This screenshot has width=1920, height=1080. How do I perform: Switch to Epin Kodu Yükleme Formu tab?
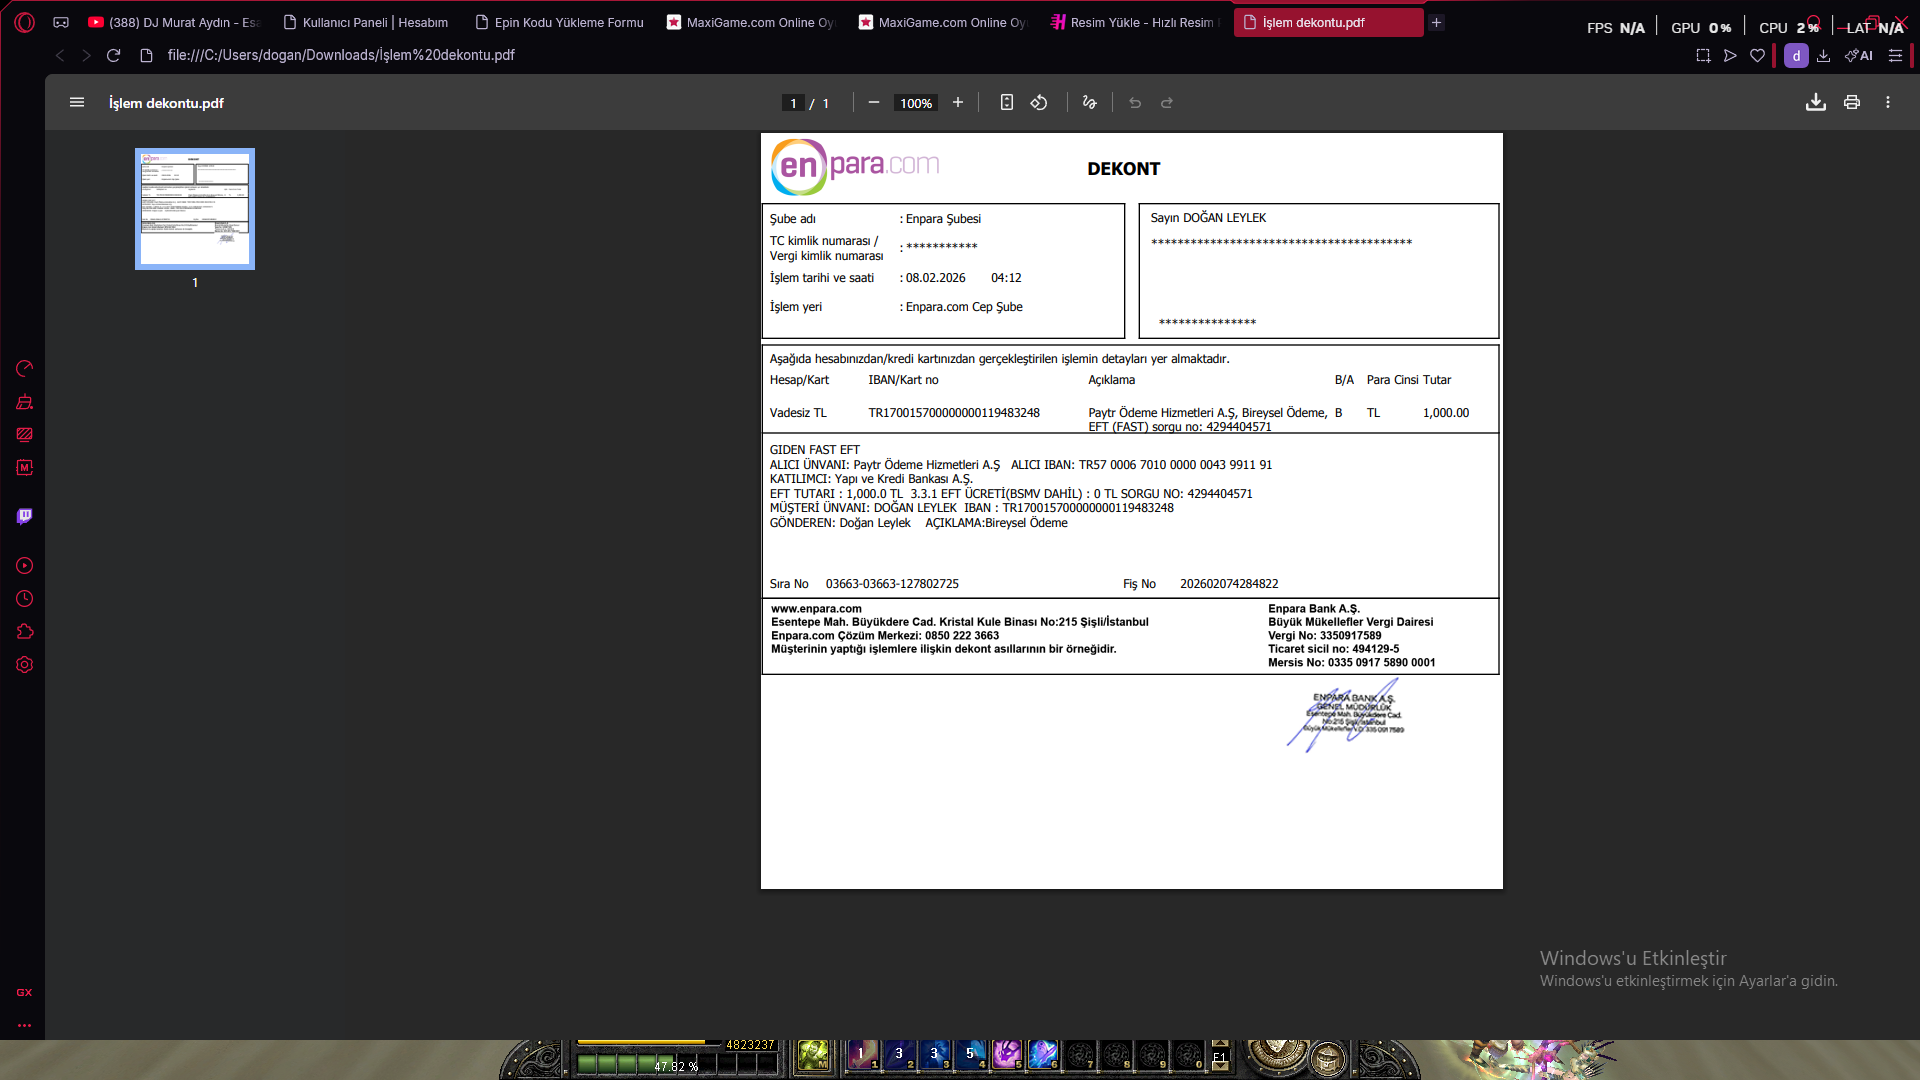(x=558, y=22)
